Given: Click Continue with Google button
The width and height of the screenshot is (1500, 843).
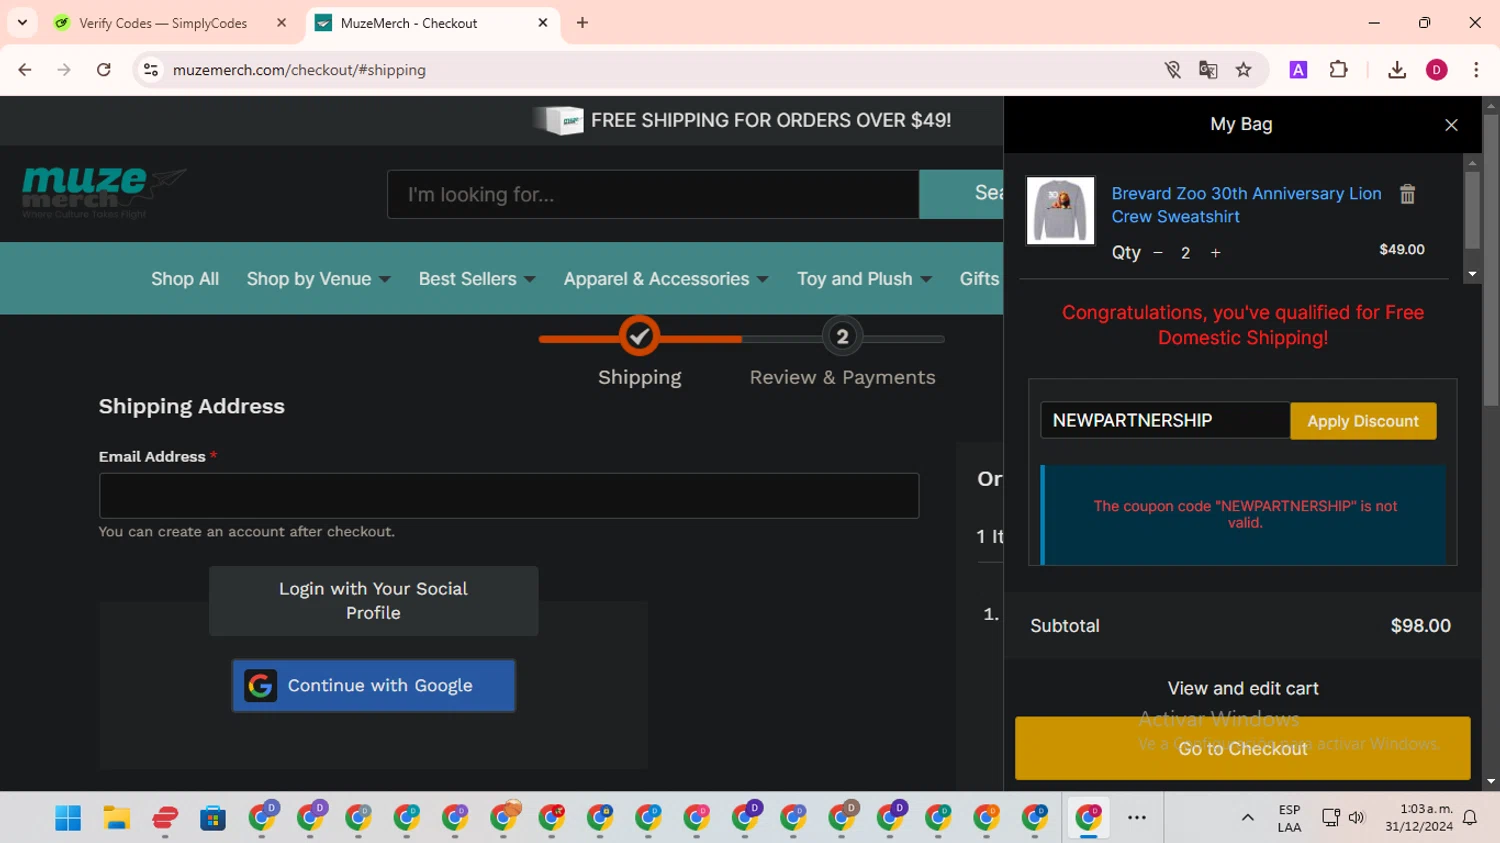Looking at the screenshot, I should (374, 685).
